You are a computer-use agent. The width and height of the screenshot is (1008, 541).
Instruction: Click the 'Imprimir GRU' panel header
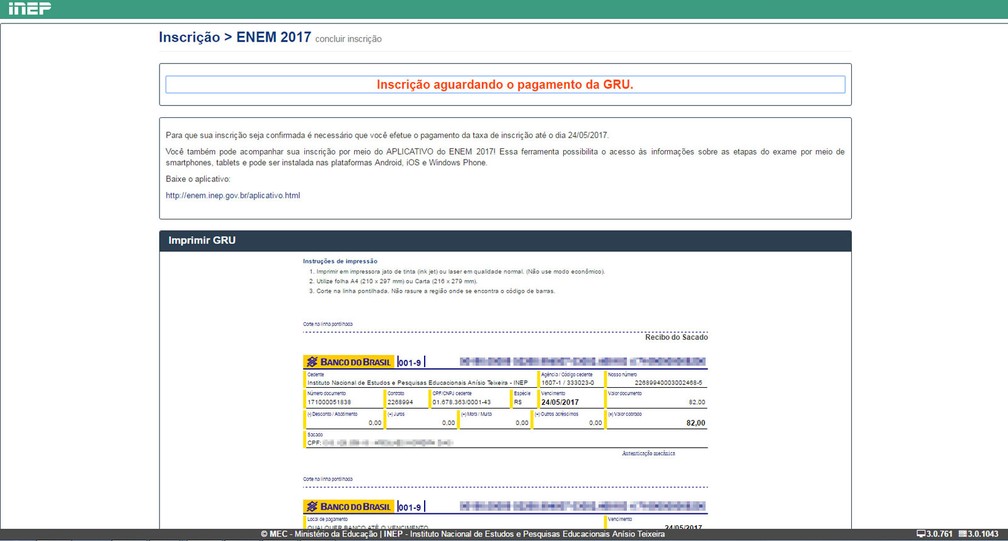pos(203,241)
